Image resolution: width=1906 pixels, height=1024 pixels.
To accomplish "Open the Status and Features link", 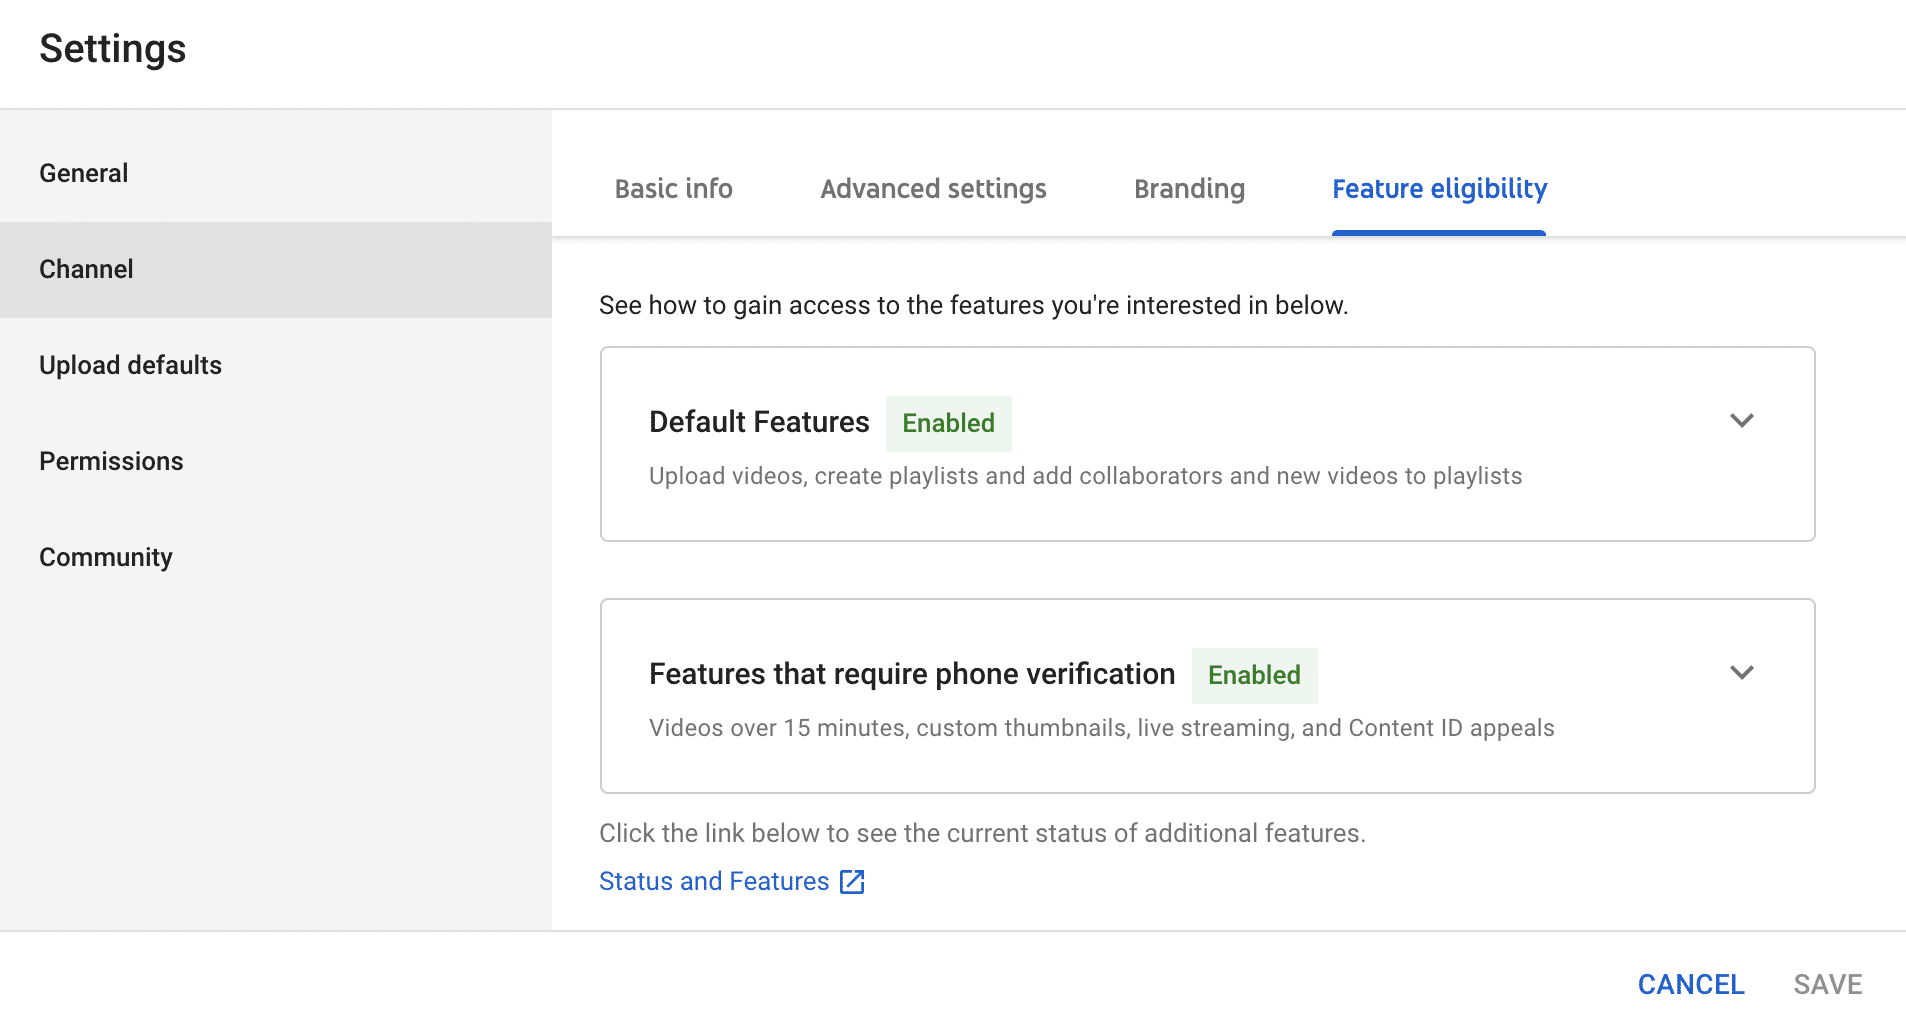I will 713,881.
